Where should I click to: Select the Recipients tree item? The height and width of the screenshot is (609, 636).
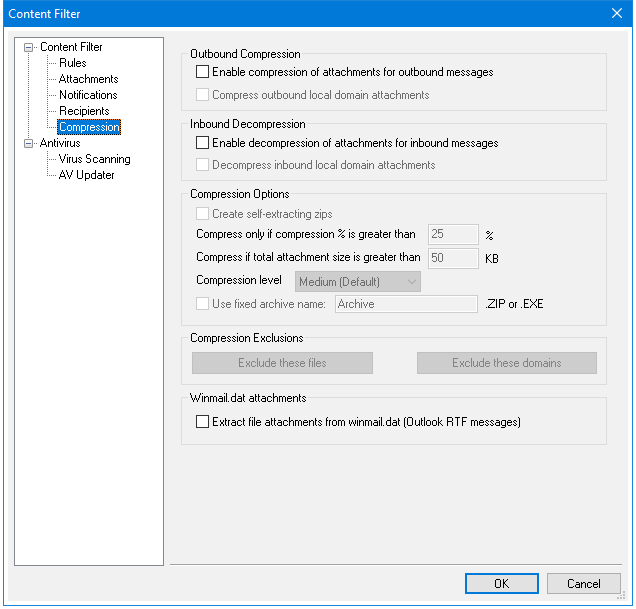[84, 111]
